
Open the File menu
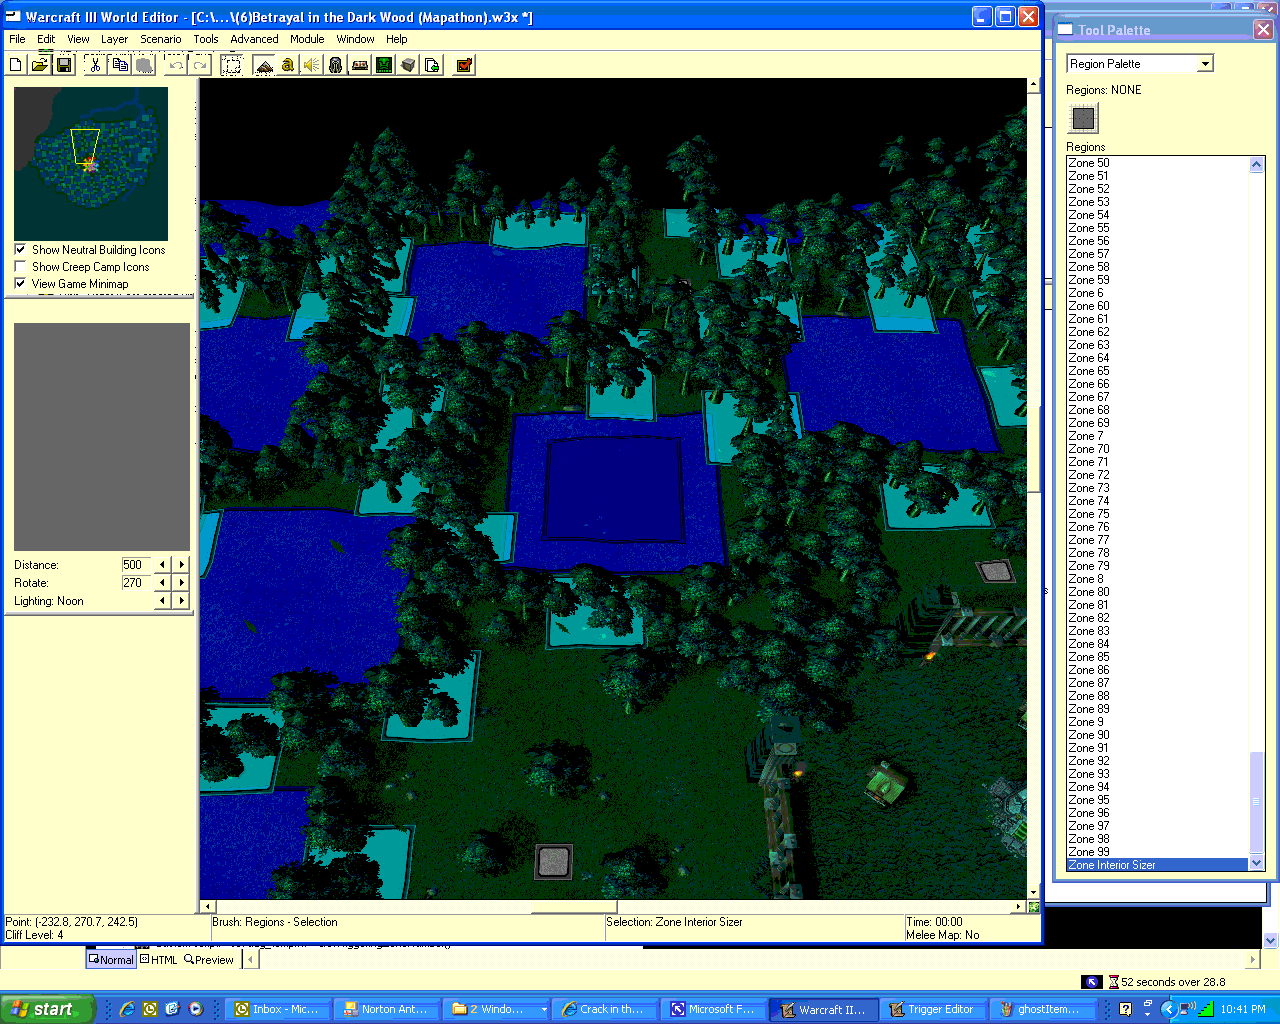tap(17, 39)
